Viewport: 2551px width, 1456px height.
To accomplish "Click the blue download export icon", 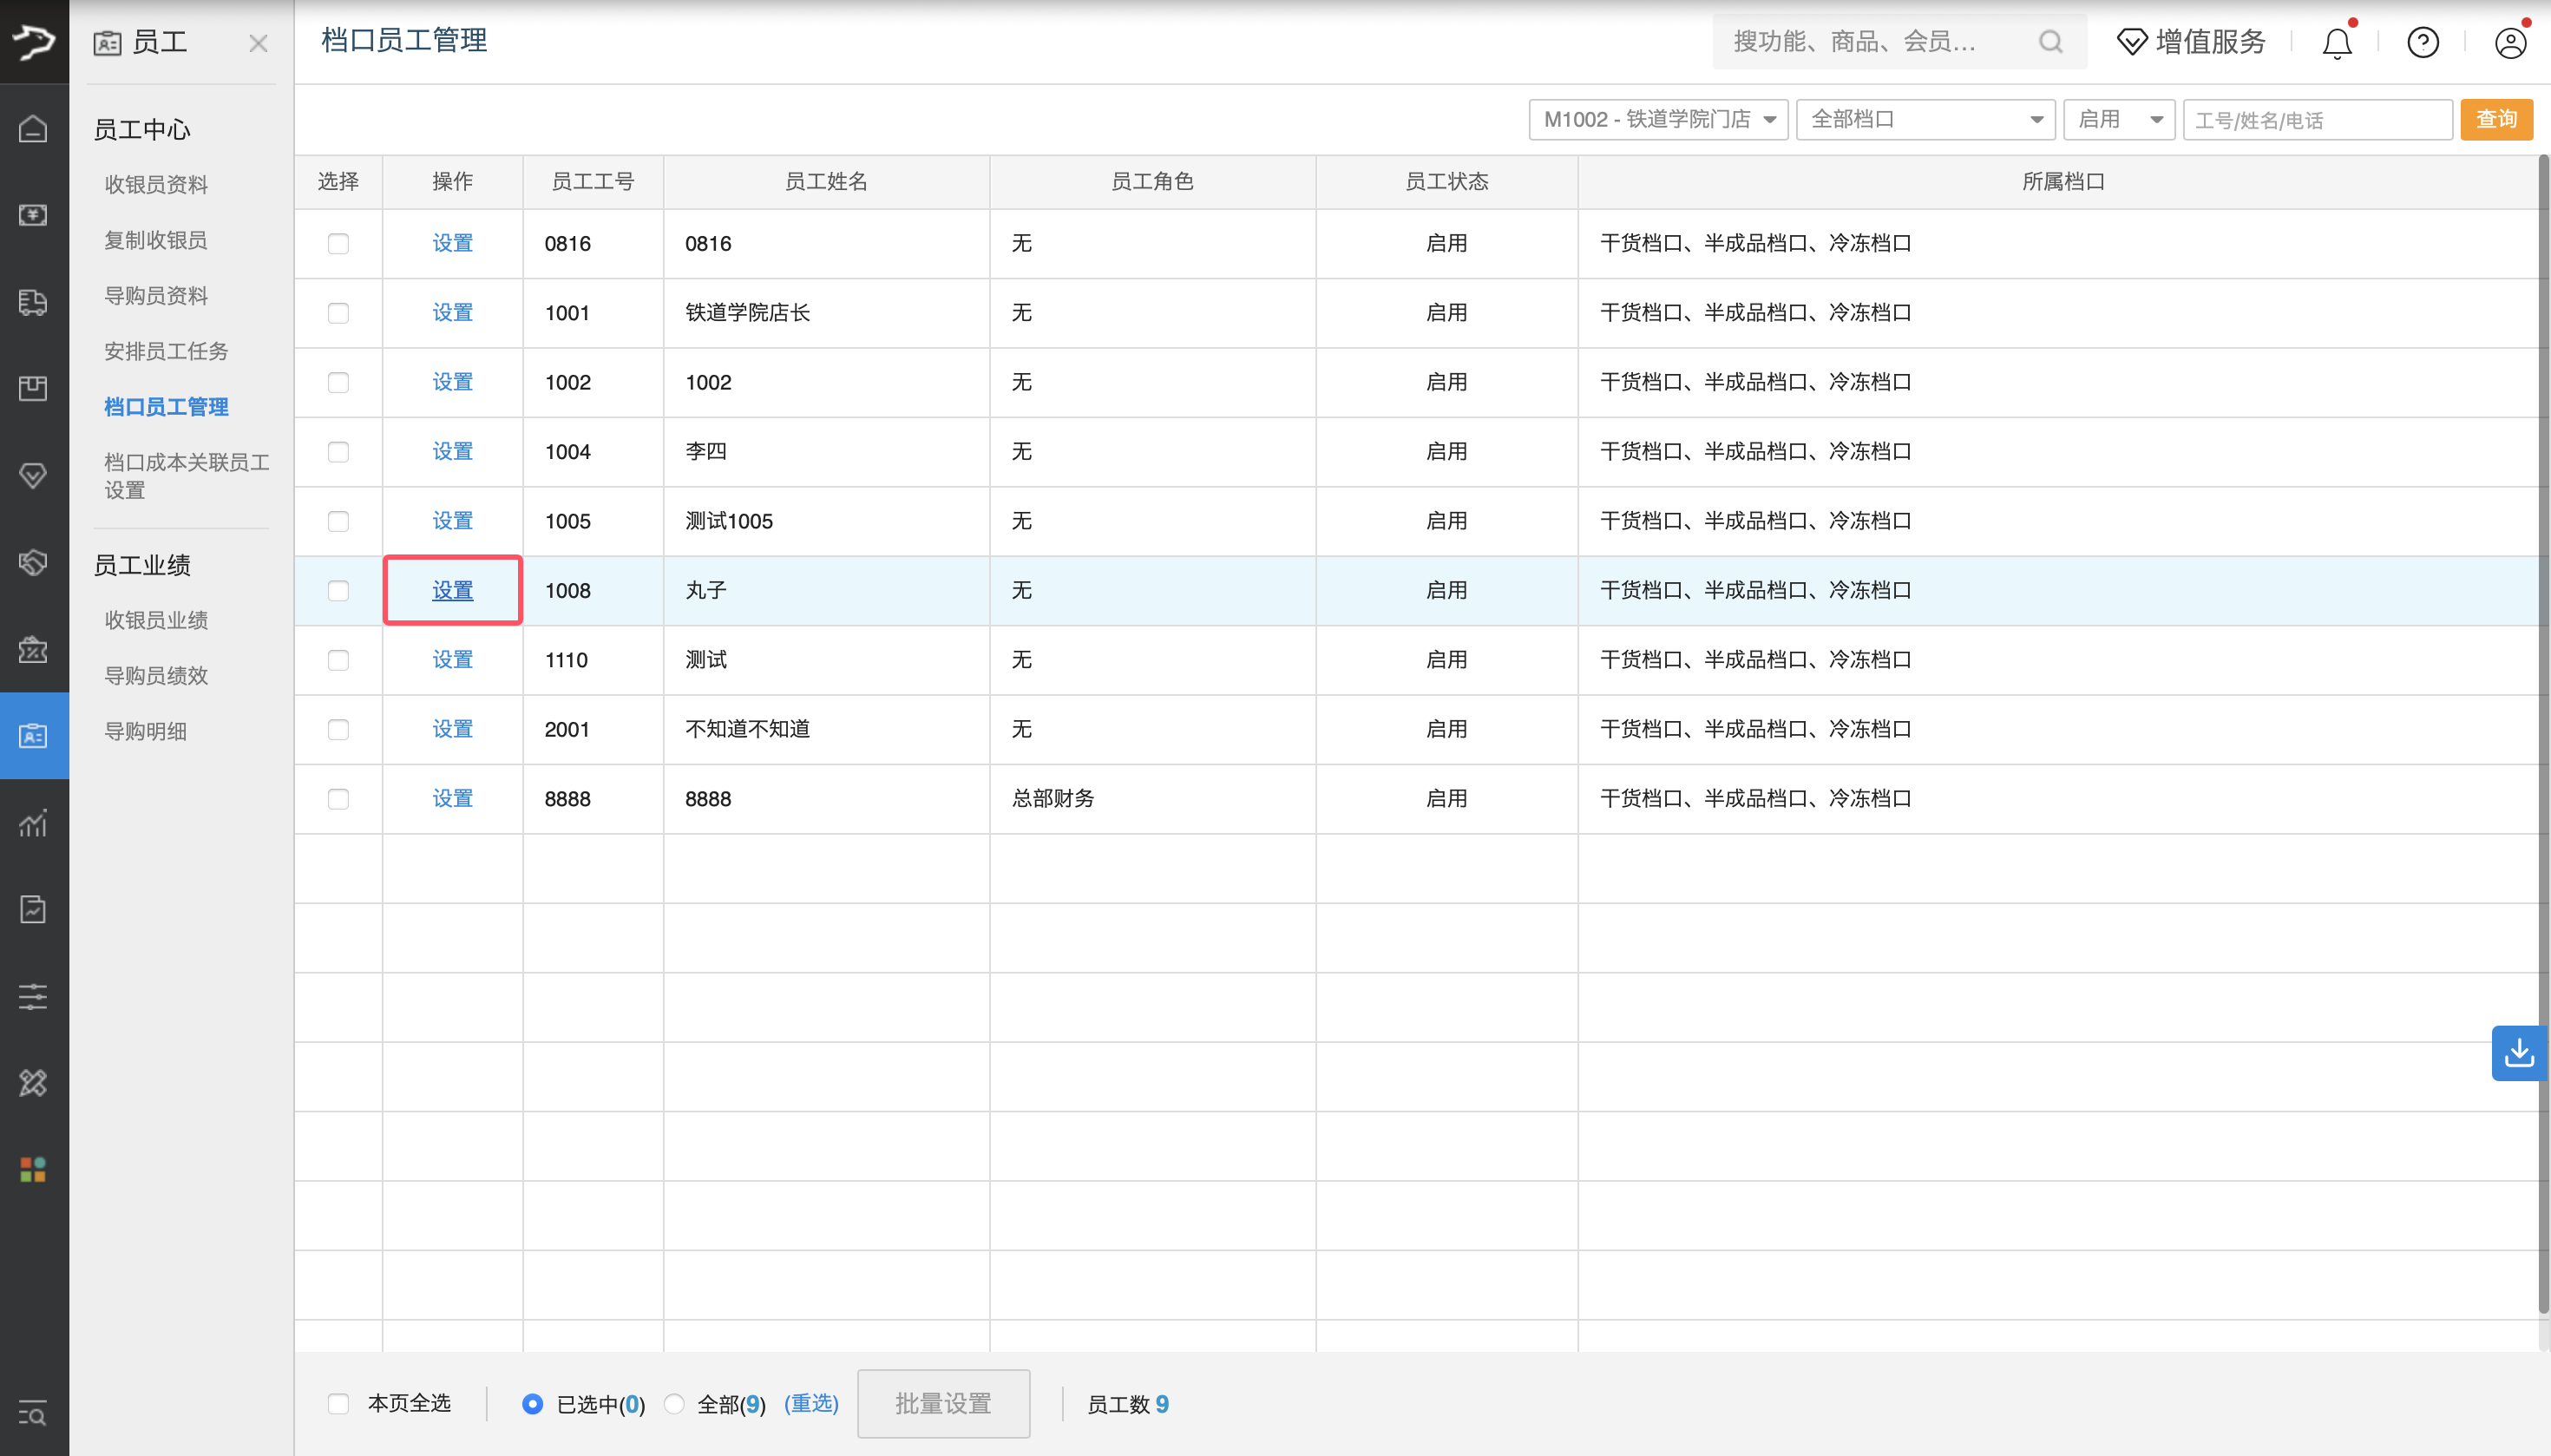I will [x=2518, y=1053].
